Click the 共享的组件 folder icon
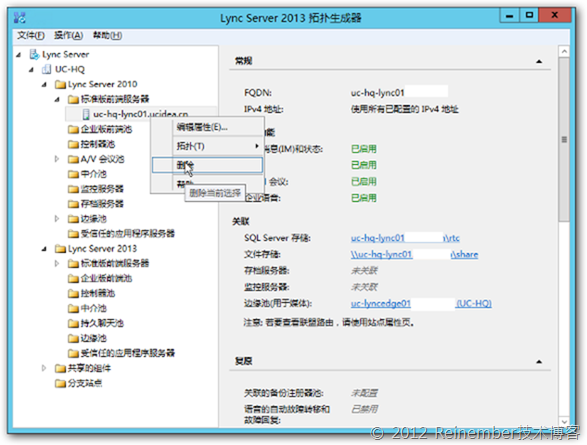 point(60,368)
